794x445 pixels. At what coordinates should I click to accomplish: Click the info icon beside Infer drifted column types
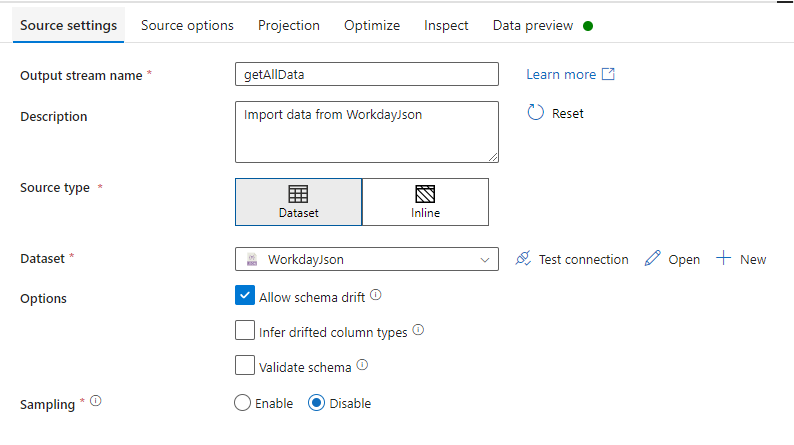tap(418, 330)
